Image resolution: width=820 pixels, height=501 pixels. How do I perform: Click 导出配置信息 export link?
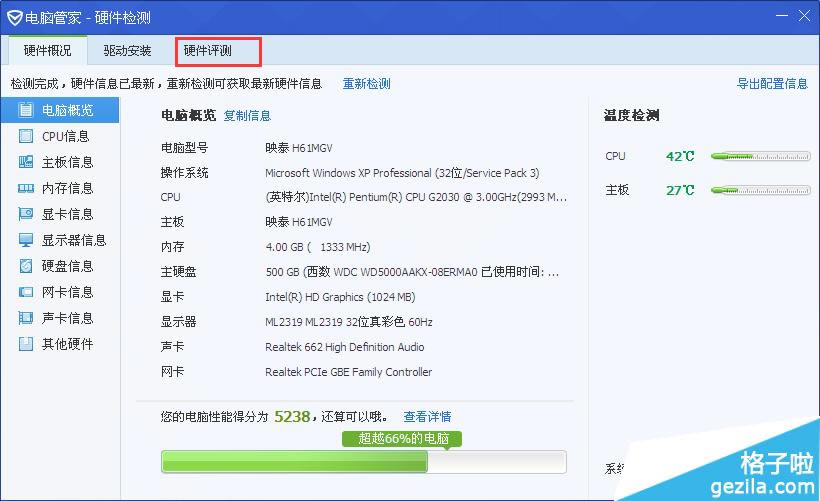tap(772, 84)
